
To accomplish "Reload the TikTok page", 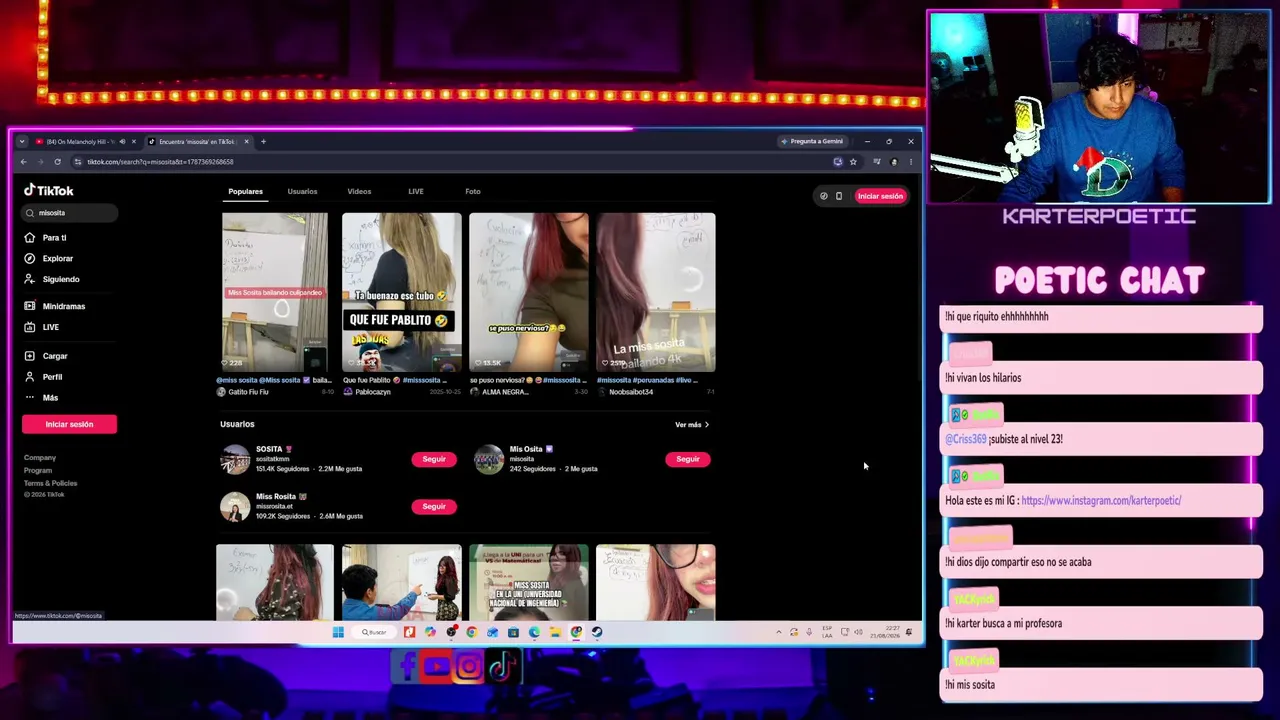I will pyautogui.click(x=57, y=162).
